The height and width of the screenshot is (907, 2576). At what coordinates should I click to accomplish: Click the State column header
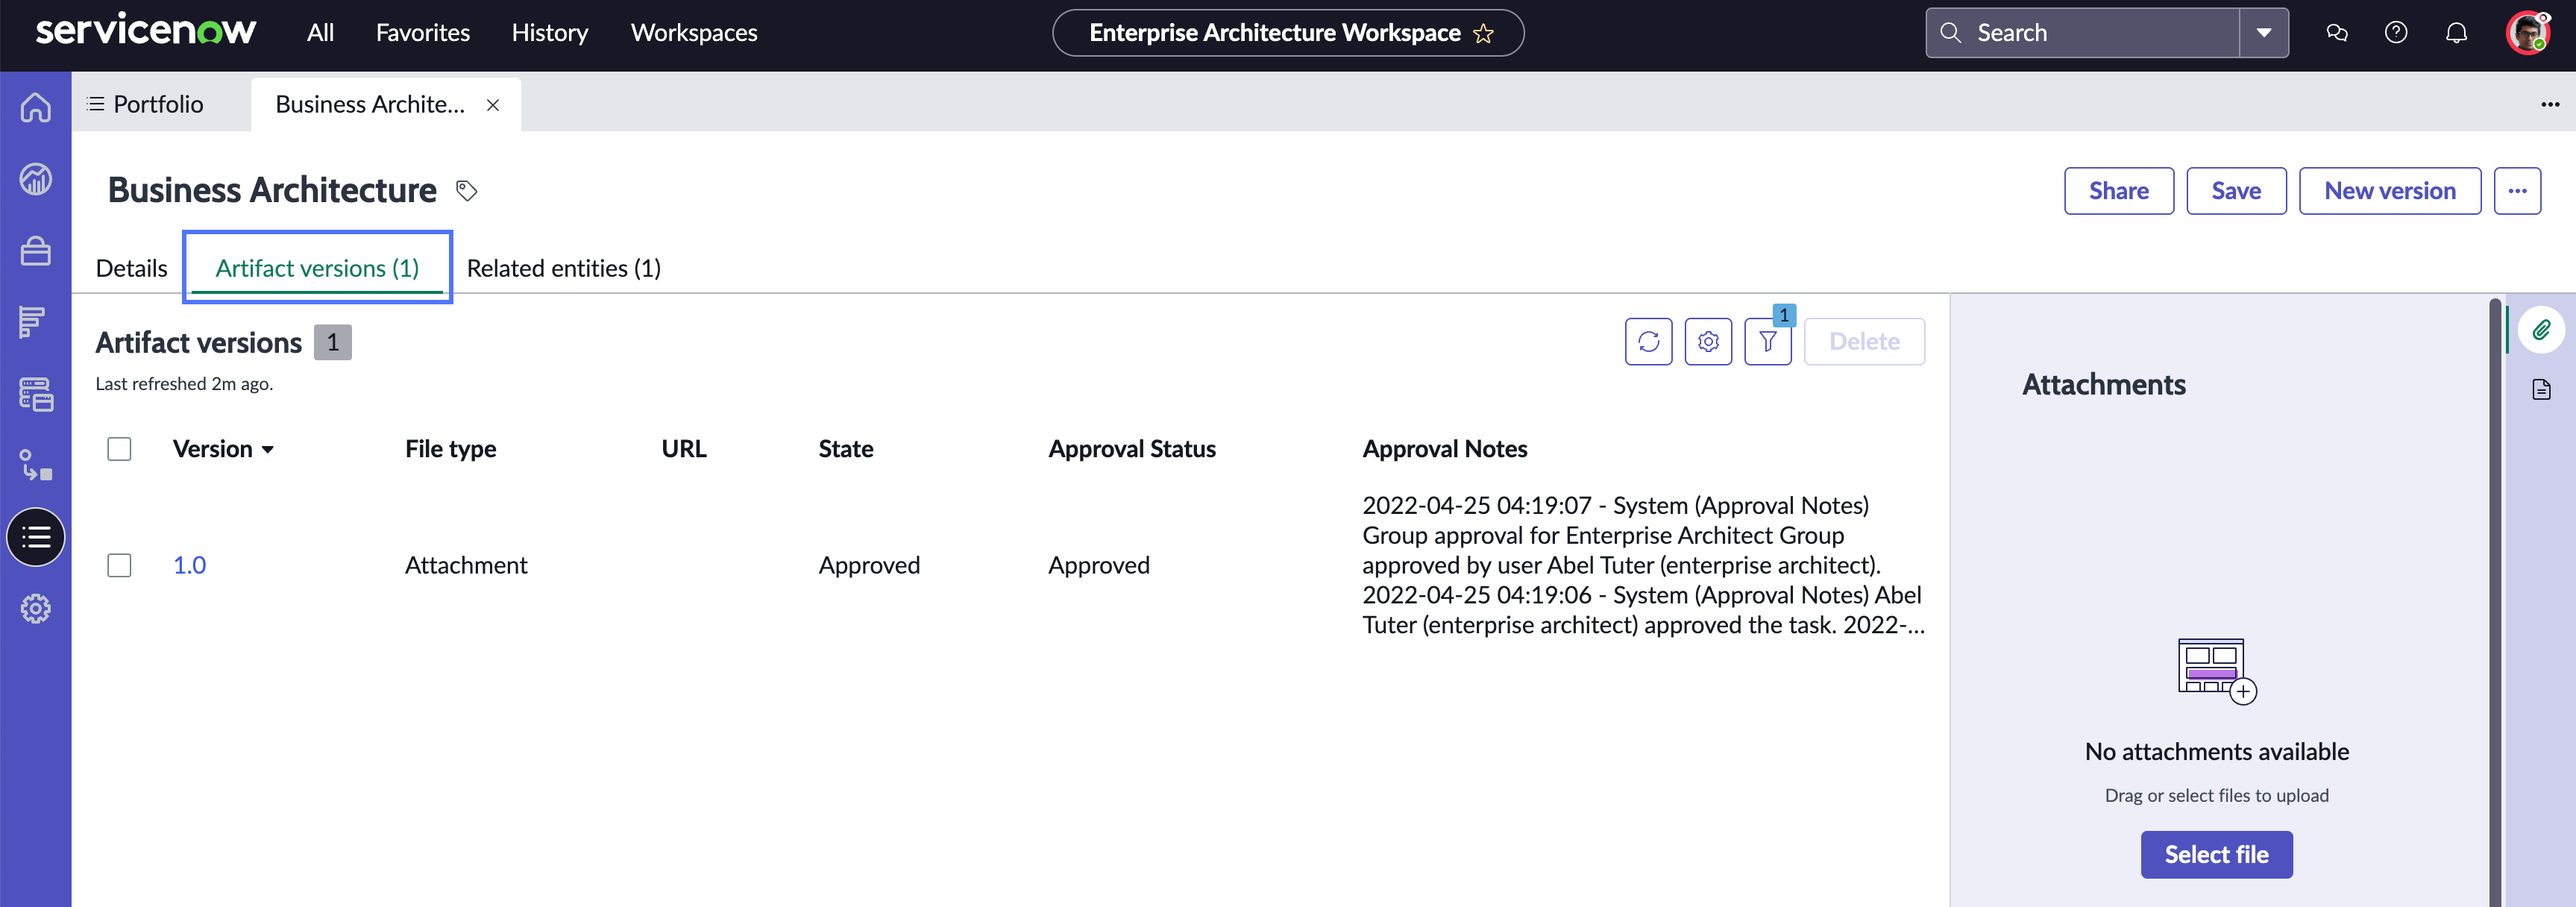click(846, 449)
